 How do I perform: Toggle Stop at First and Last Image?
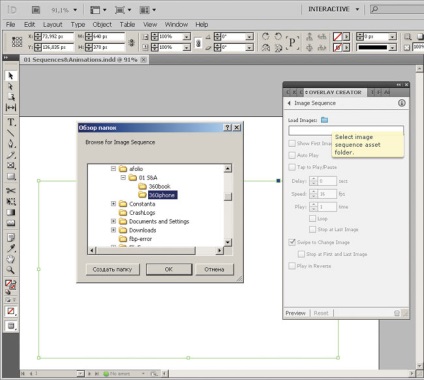tap(301, 254)
